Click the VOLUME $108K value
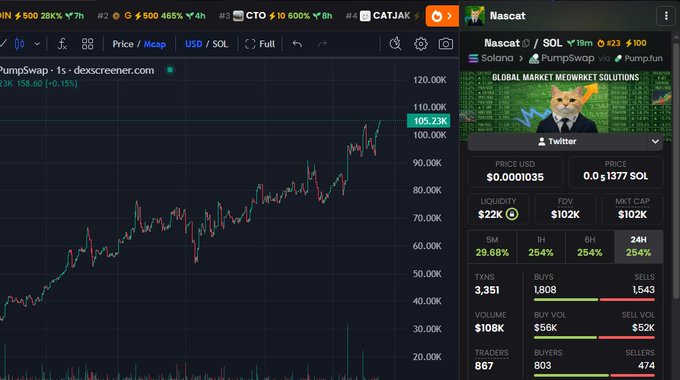 point(489,328)
